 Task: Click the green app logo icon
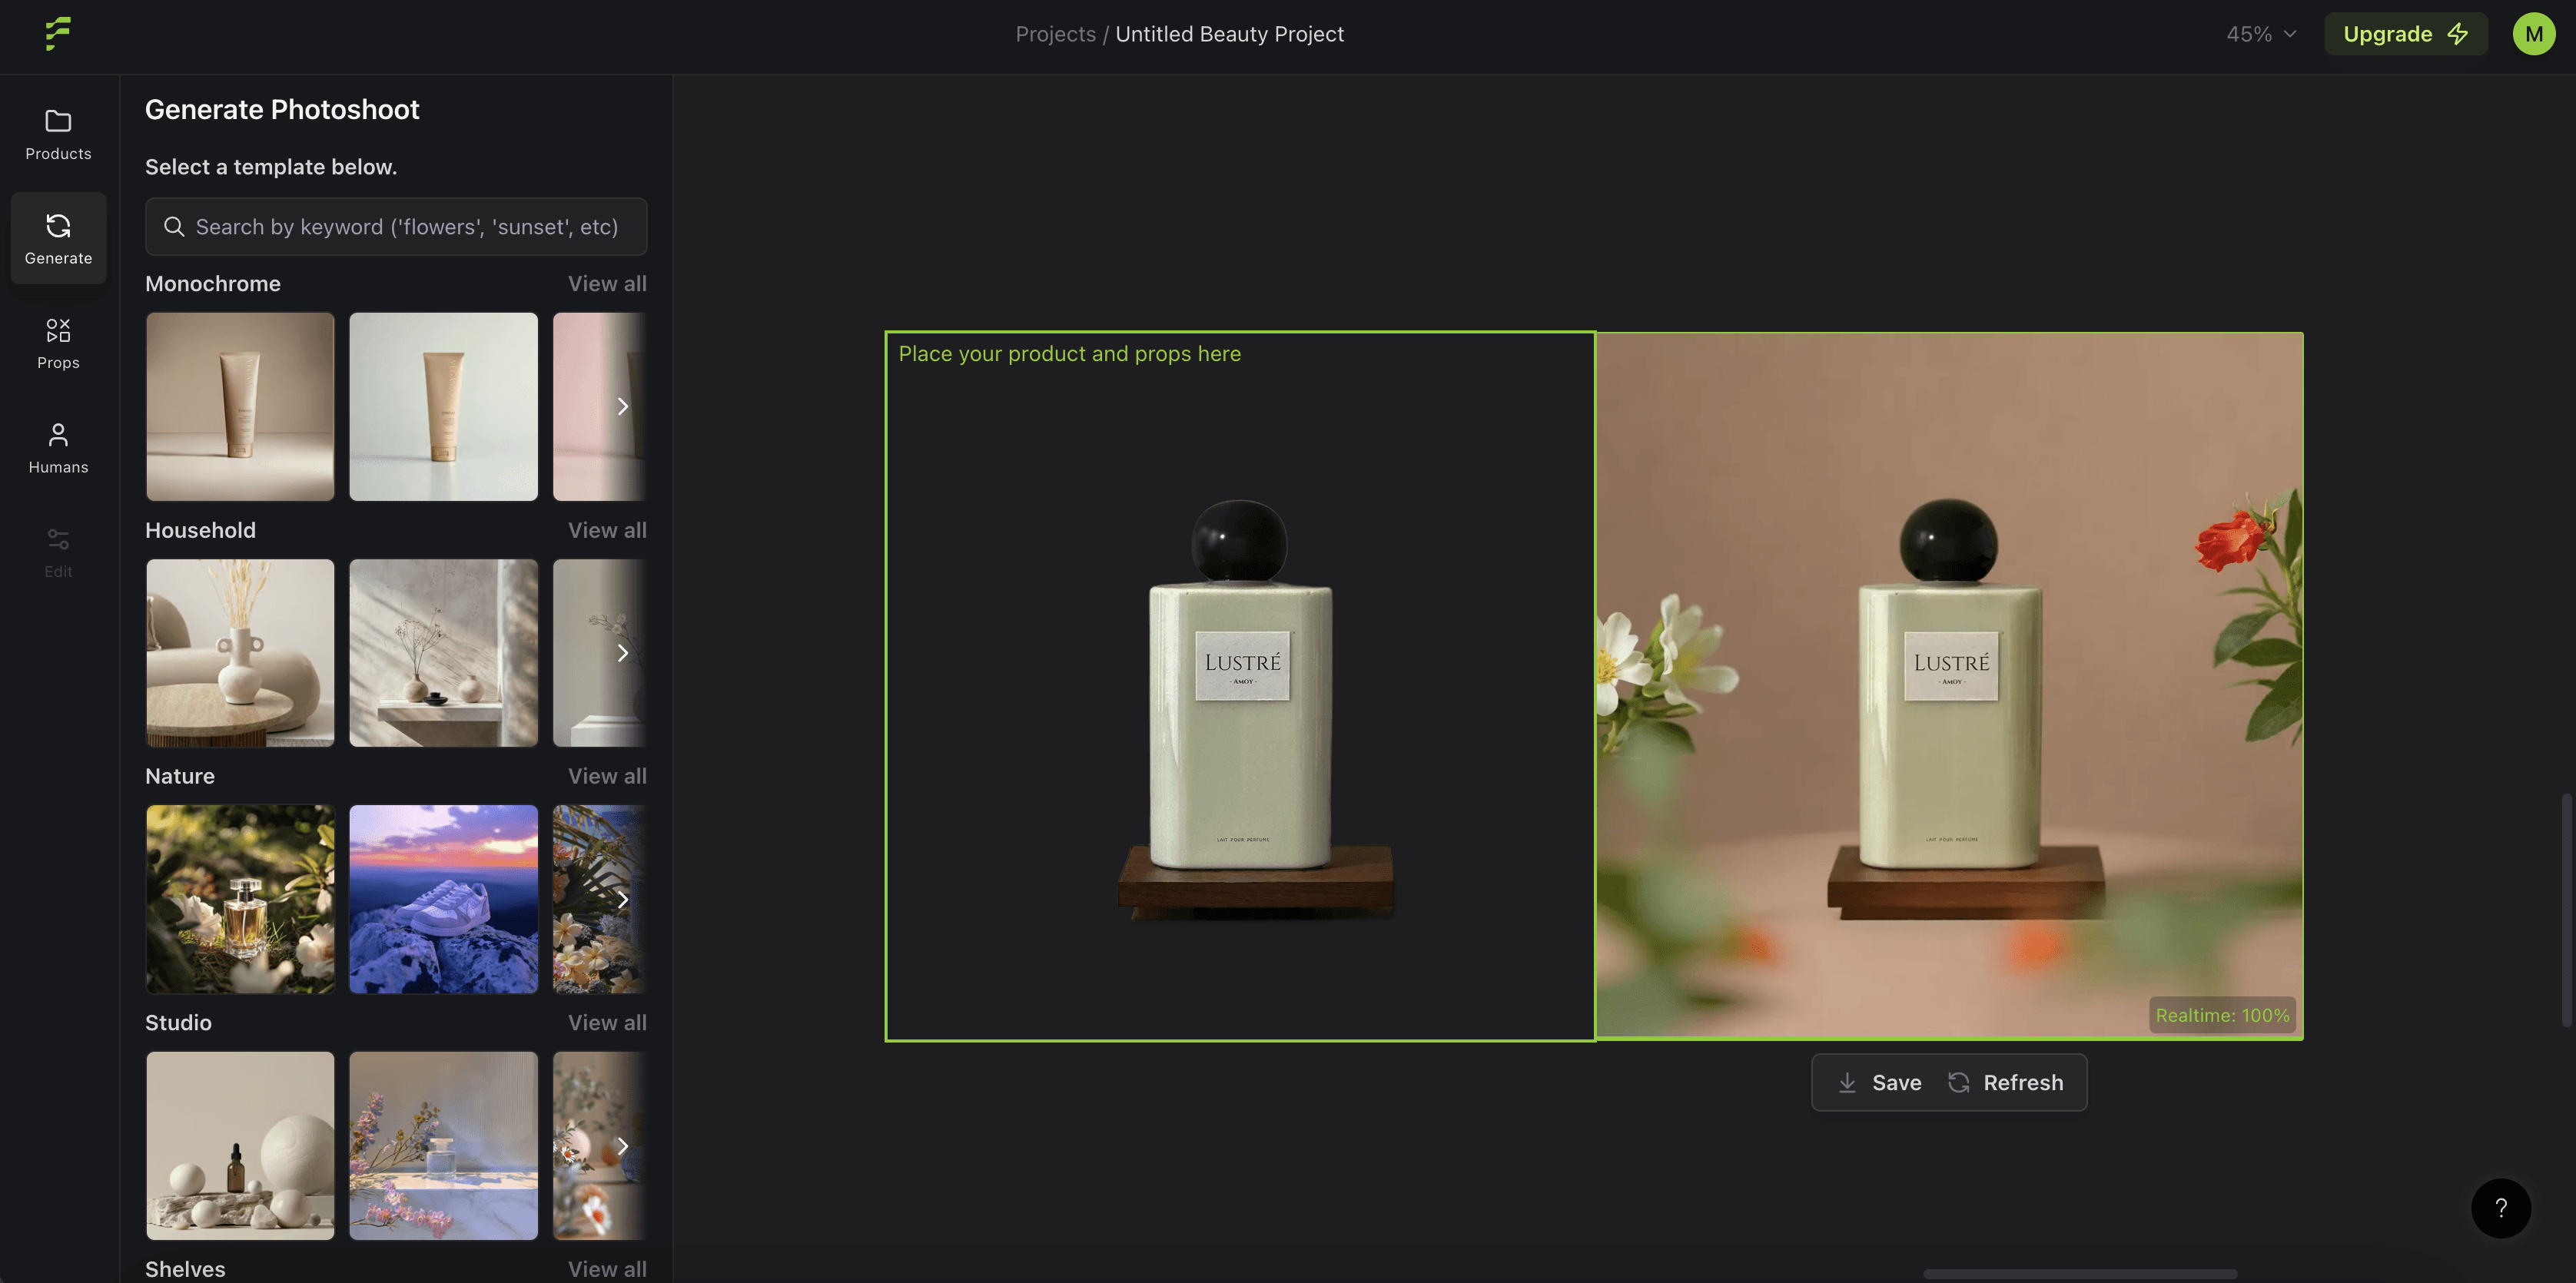click(x=58, y=33)
